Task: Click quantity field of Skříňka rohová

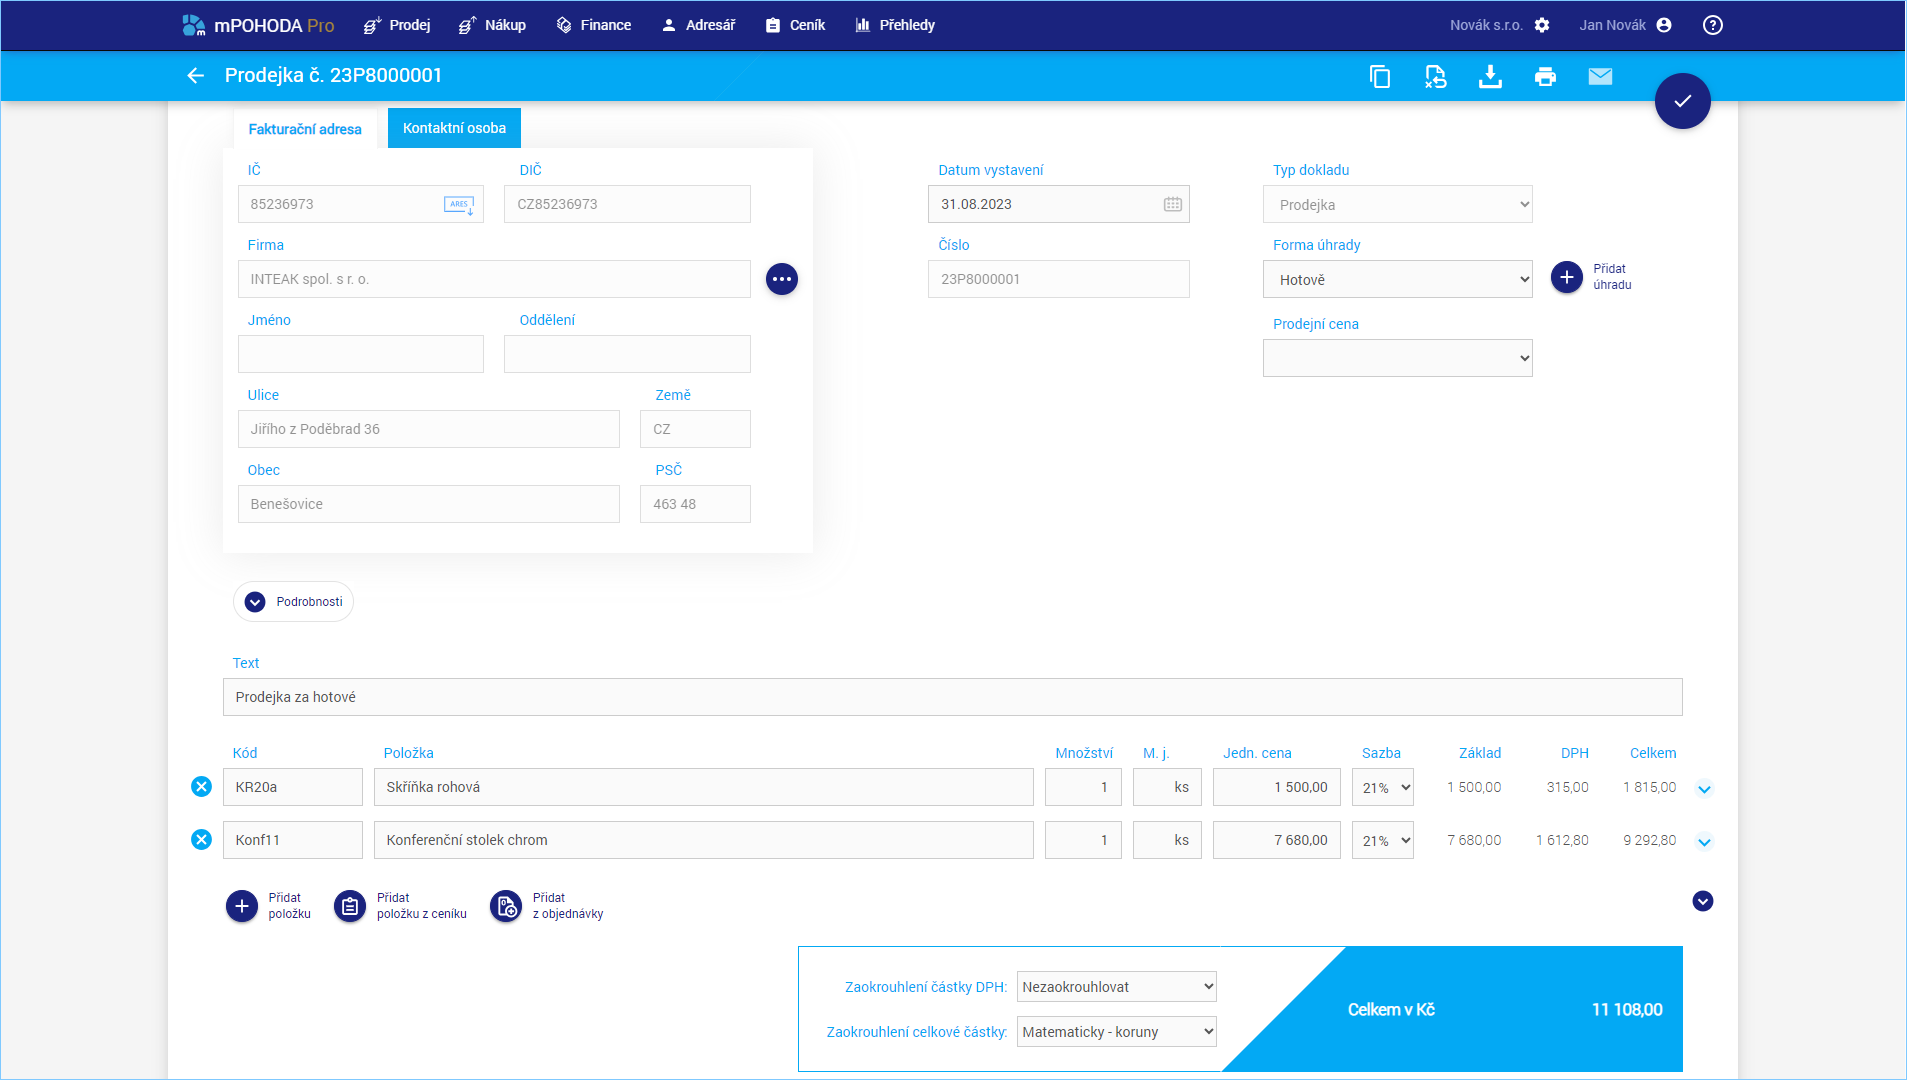Action: [x=1083, y=787]
